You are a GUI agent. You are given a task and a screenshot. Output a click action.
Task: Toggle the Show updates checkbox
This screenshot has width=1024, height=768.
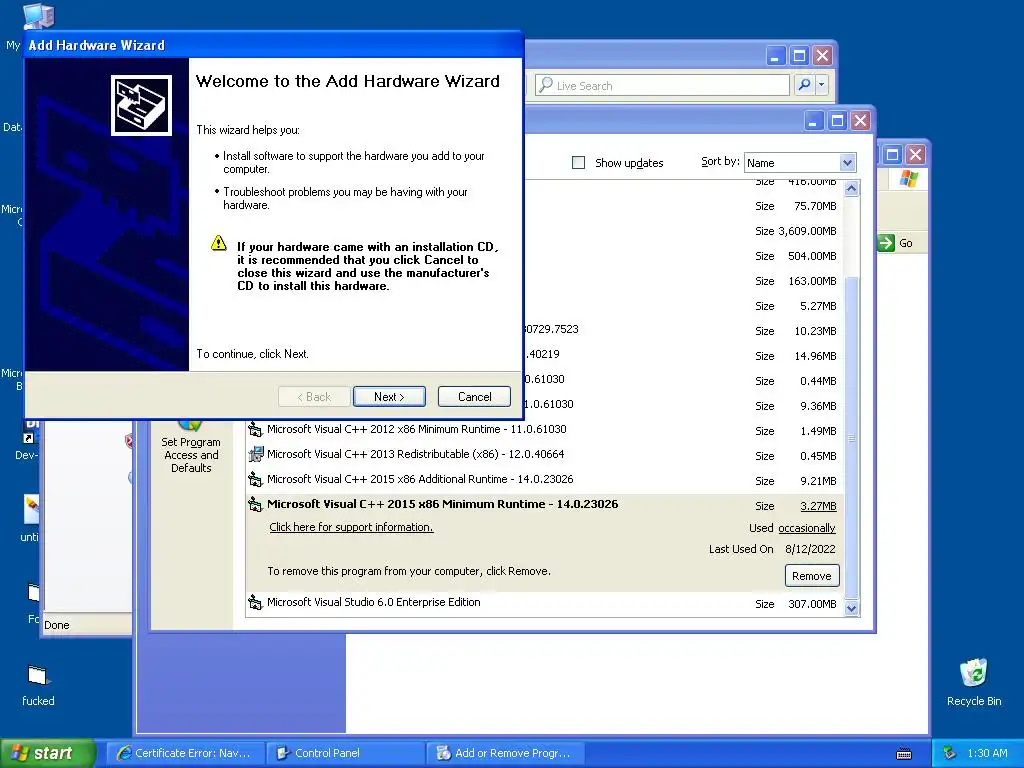[578, 163]
